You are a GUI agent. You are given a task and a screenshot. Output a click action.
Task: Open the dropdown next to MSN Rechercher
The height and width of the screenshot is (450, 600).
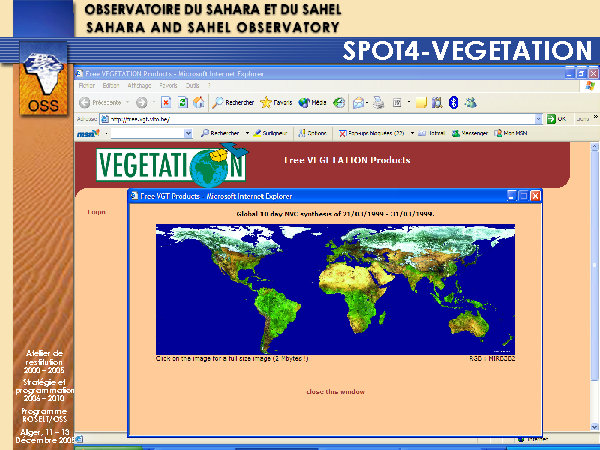pos(247,133)
